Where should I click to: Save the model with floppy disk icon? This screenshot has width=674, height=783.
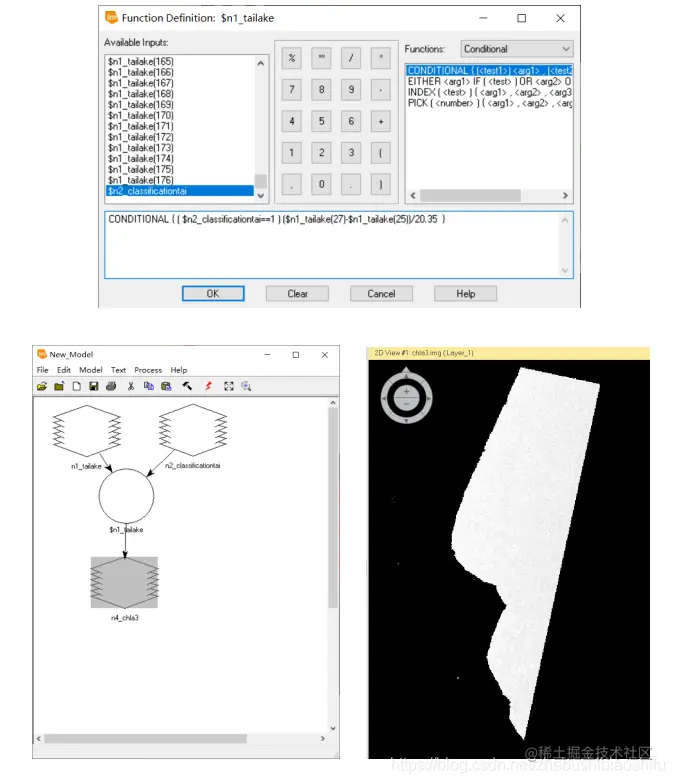tap(93, 386)
